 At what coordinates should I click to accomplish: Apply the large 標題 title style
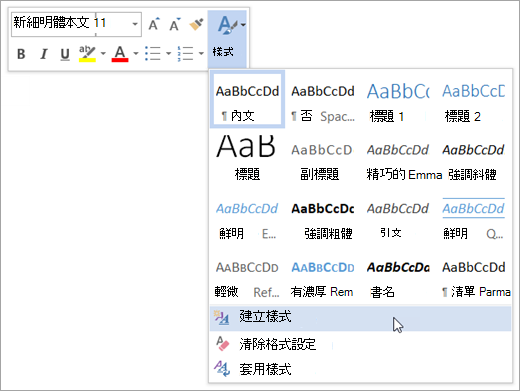tap(247, 158)
